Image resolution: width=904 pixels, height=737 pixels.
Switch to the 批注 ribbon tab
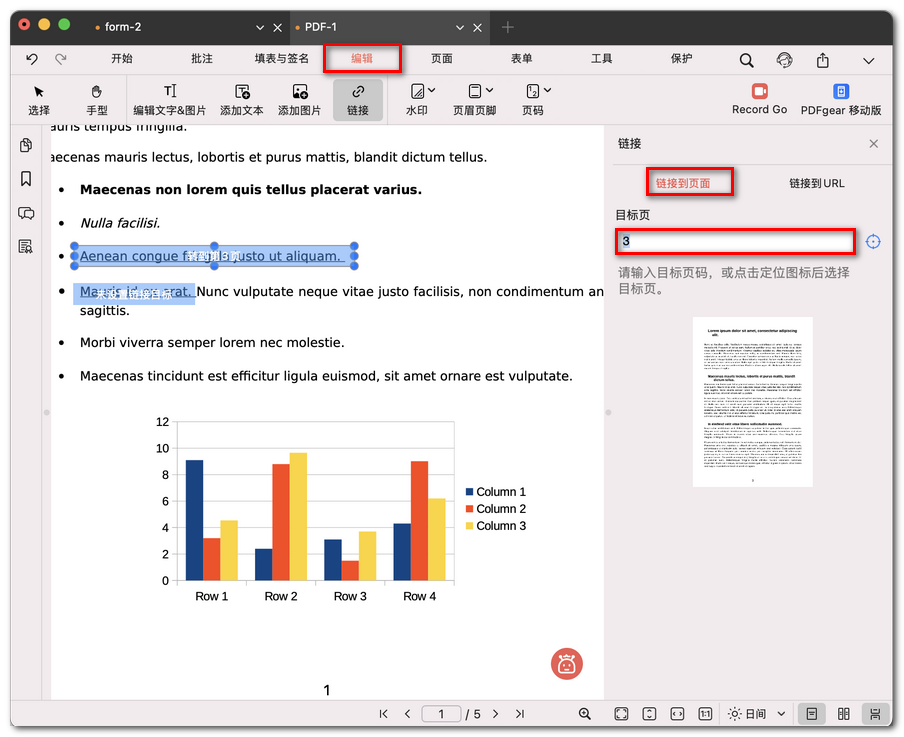[x=202, y=59]
